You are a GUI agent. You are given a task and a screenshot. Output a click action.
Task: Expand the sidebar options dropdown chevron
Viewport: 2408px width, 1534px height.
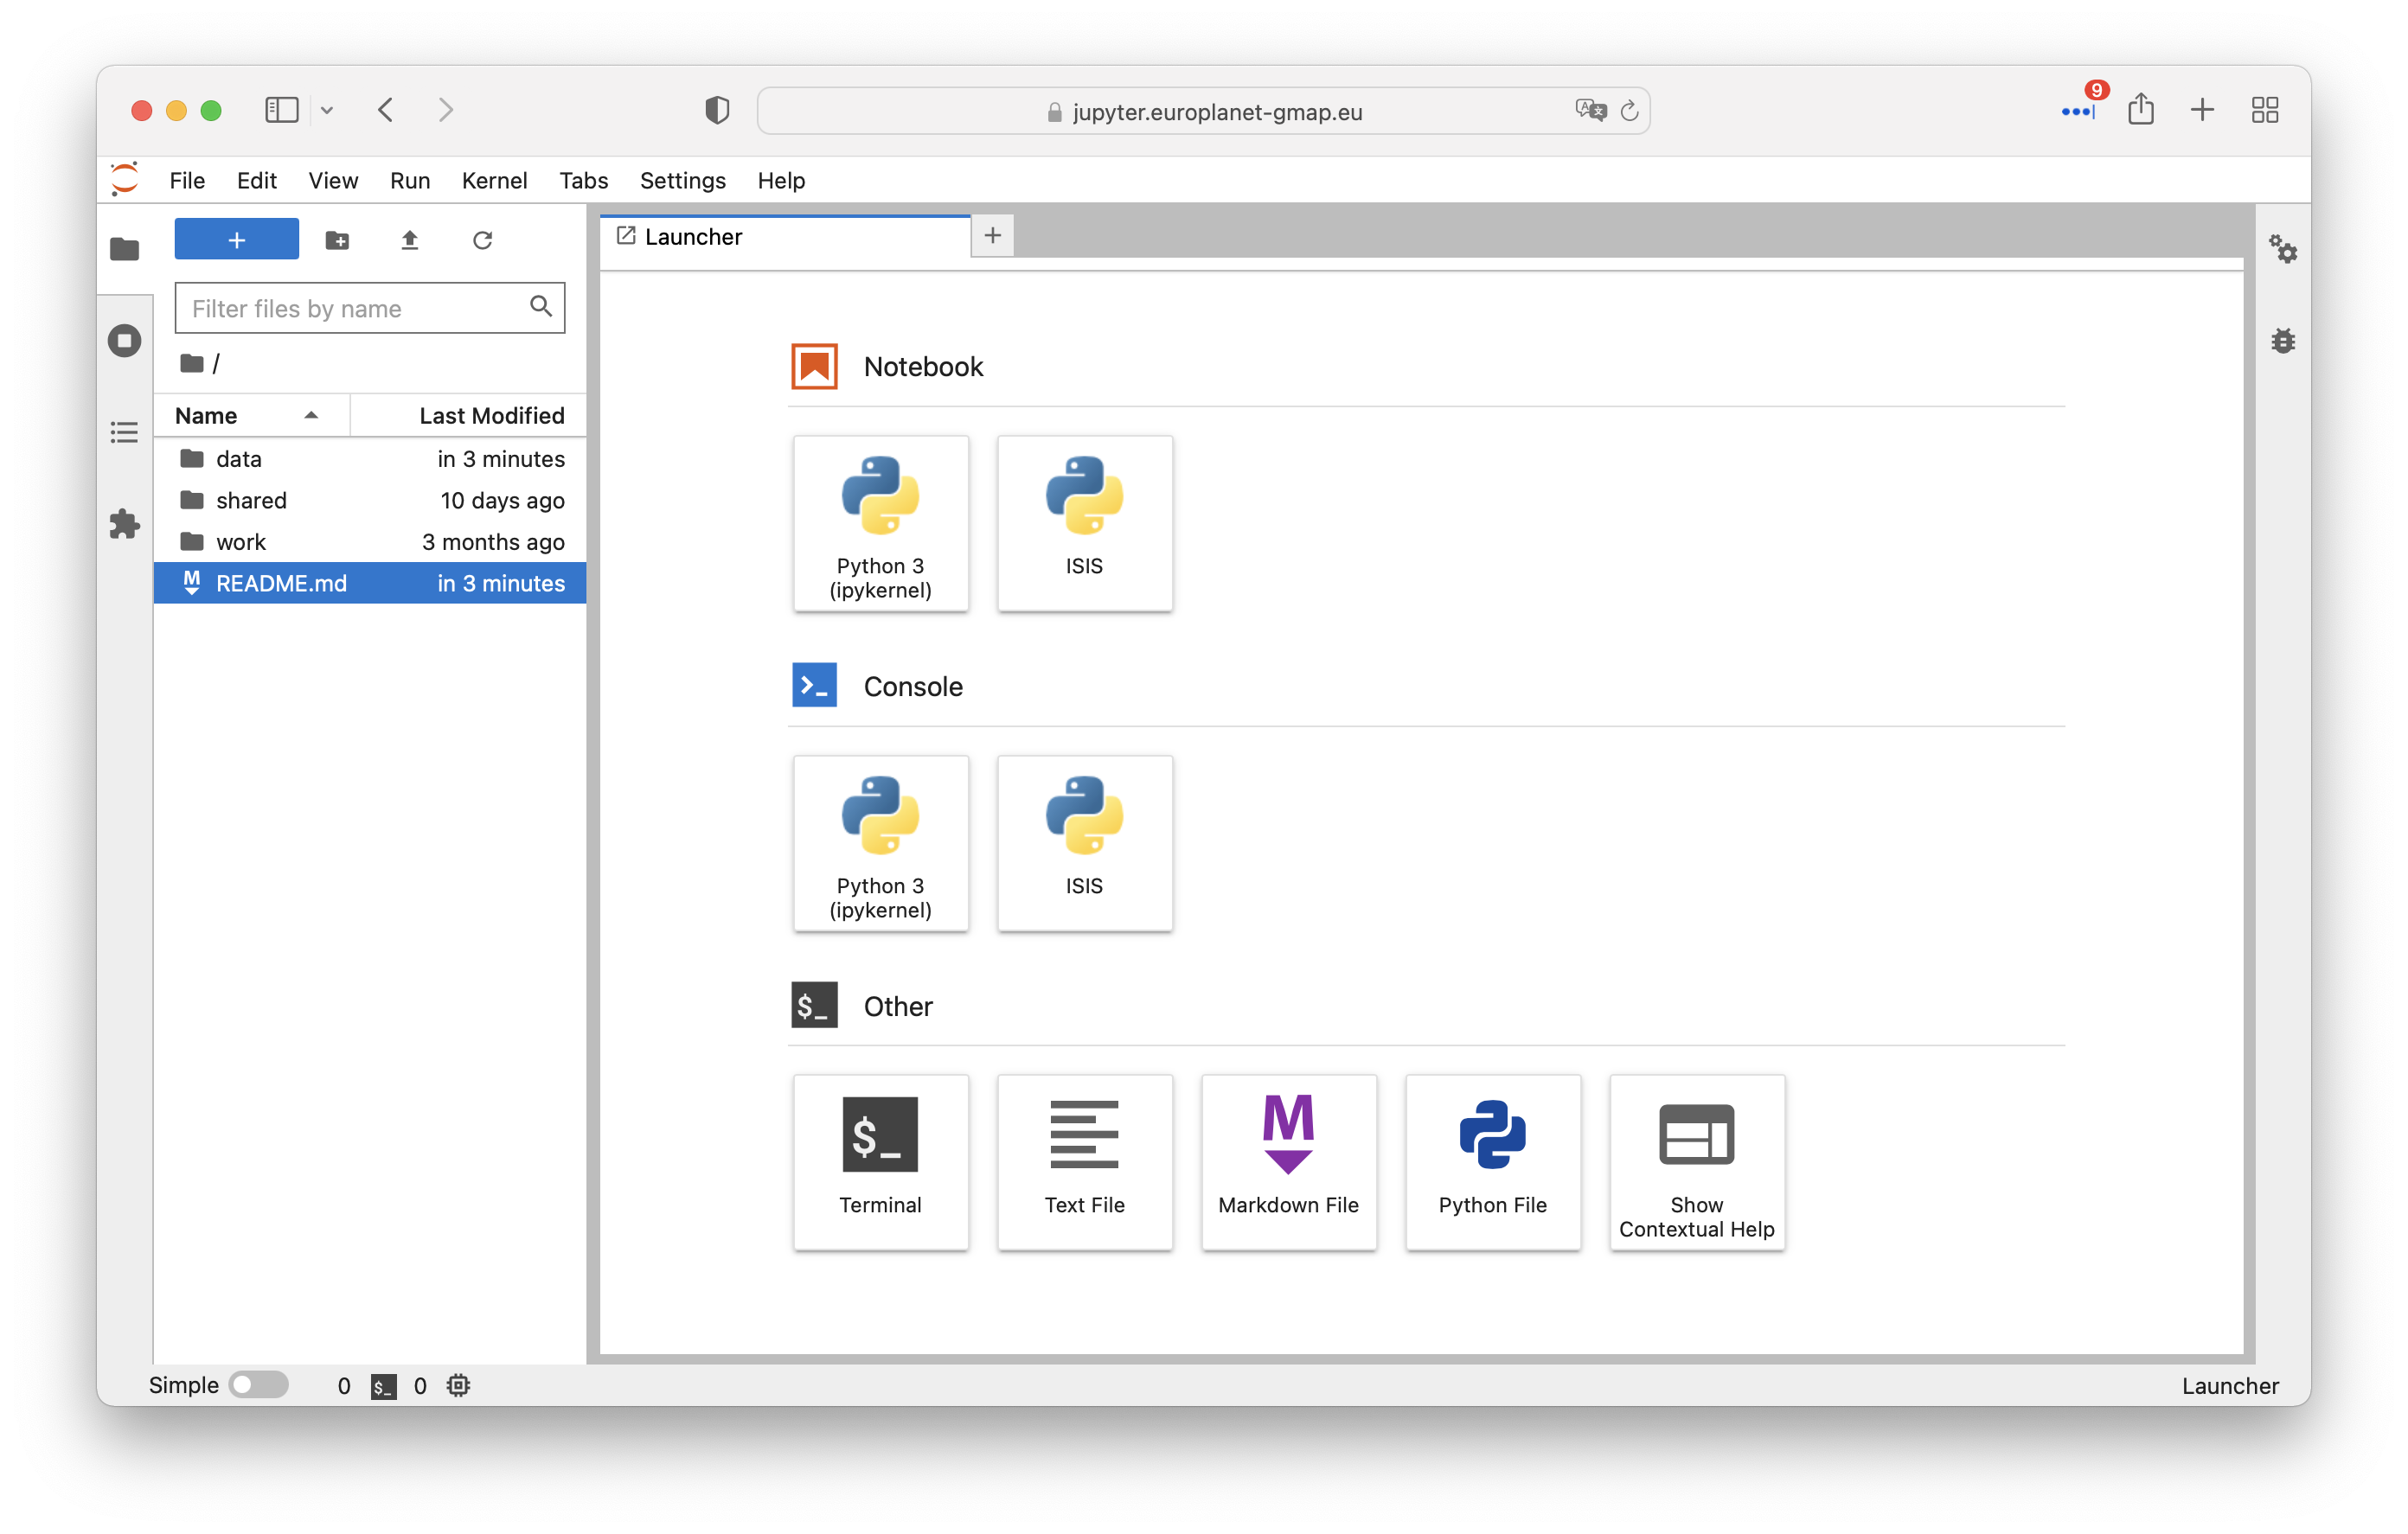pyautogui.click(x=327, y=110)
